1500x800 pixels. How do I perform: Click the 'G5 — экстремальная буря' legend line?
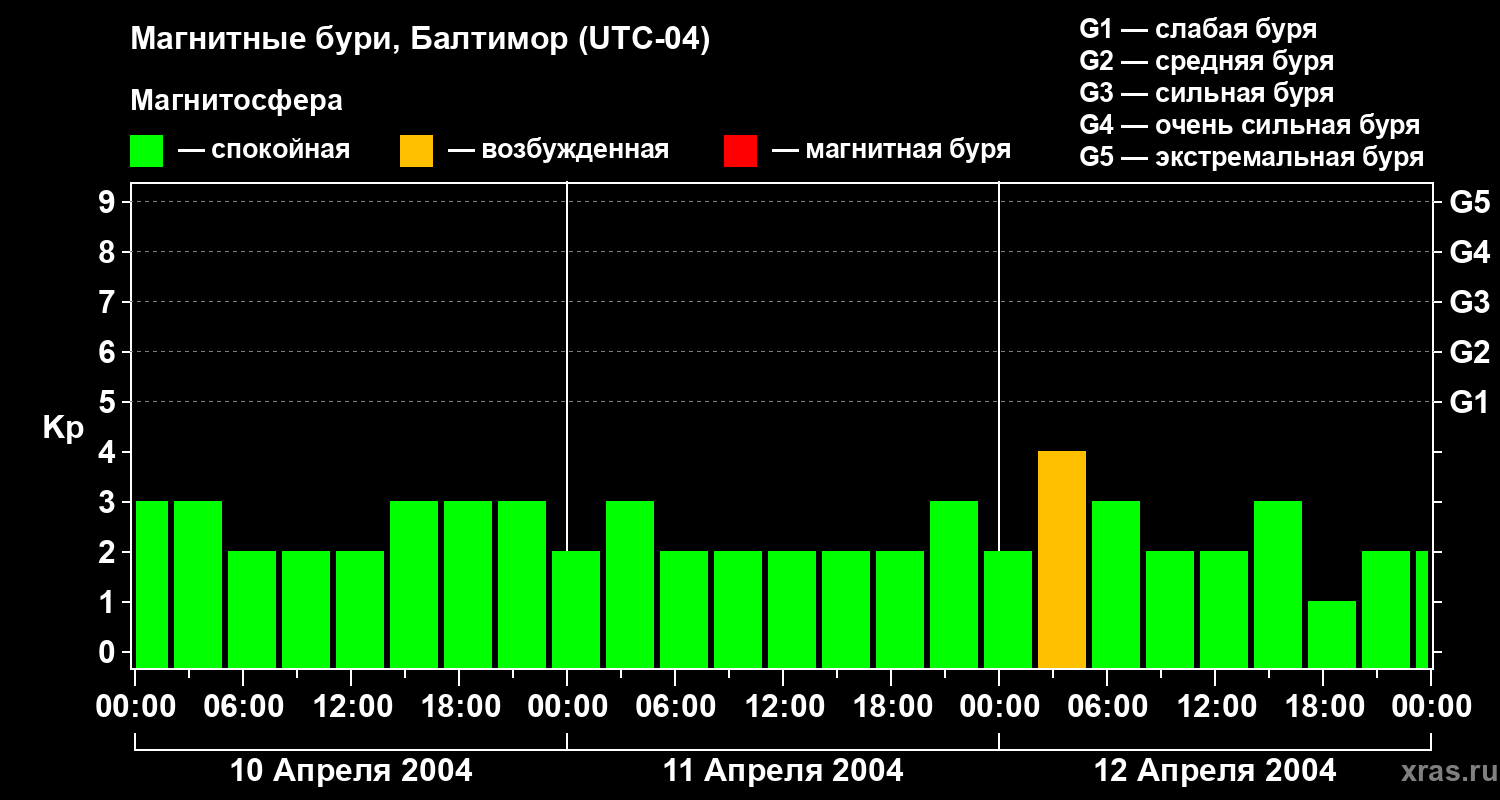coord(1252,157)
